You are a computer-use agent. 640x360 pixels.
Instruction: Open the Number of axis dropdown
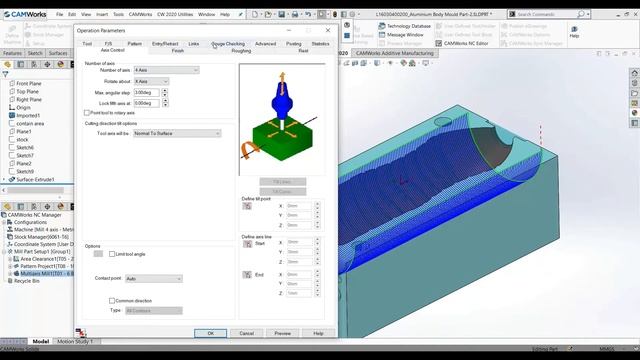(x=167, y=70)
